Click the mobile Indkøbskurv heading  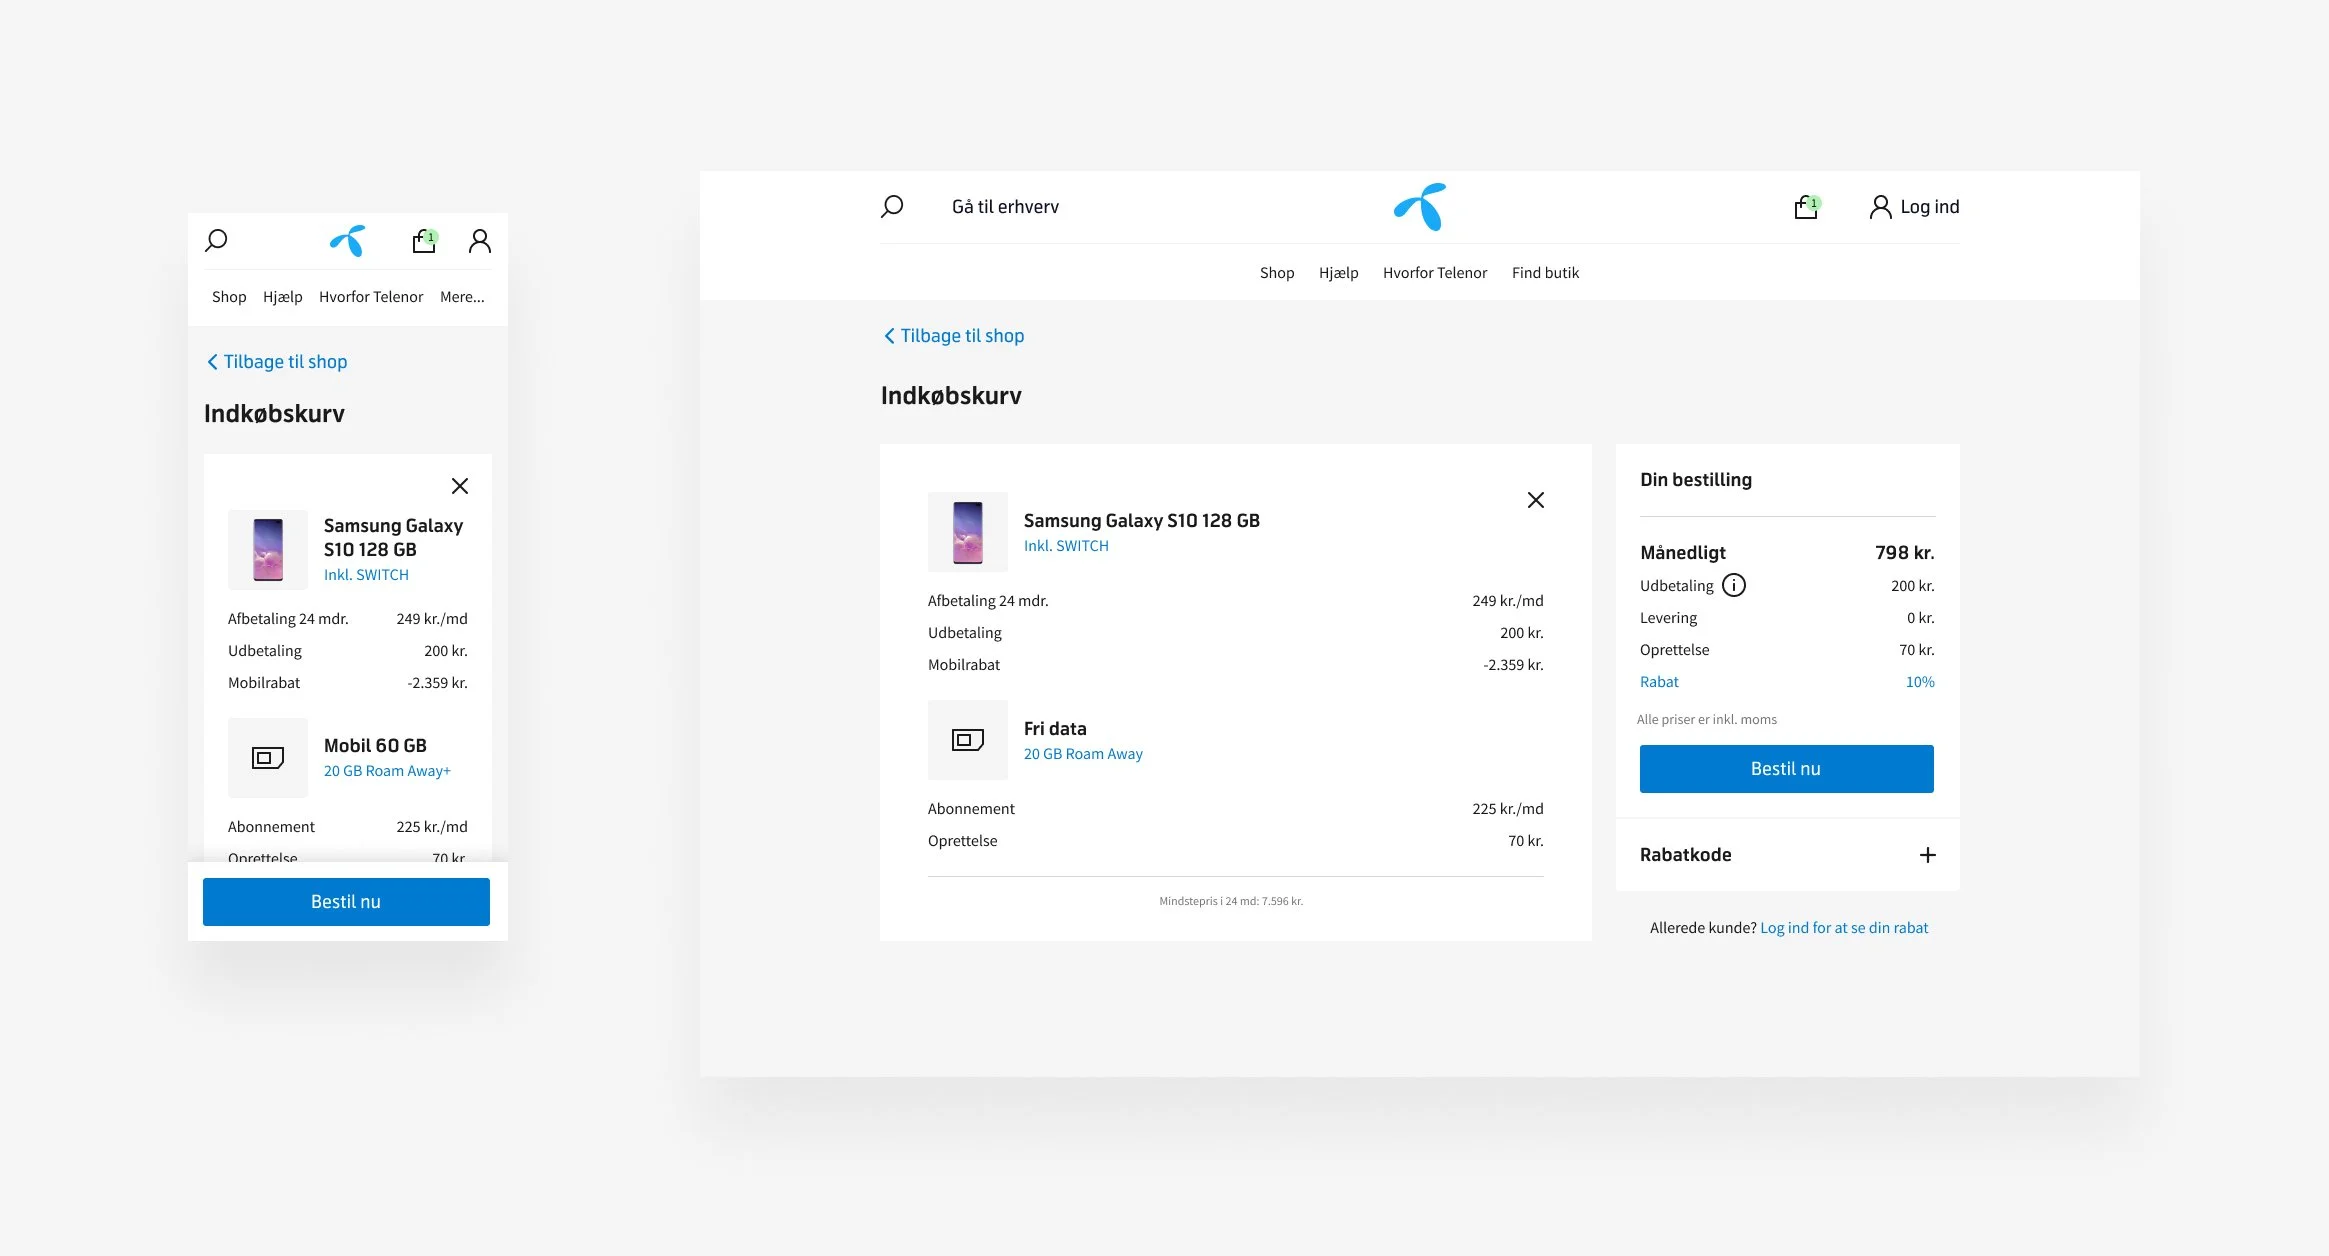274,414
